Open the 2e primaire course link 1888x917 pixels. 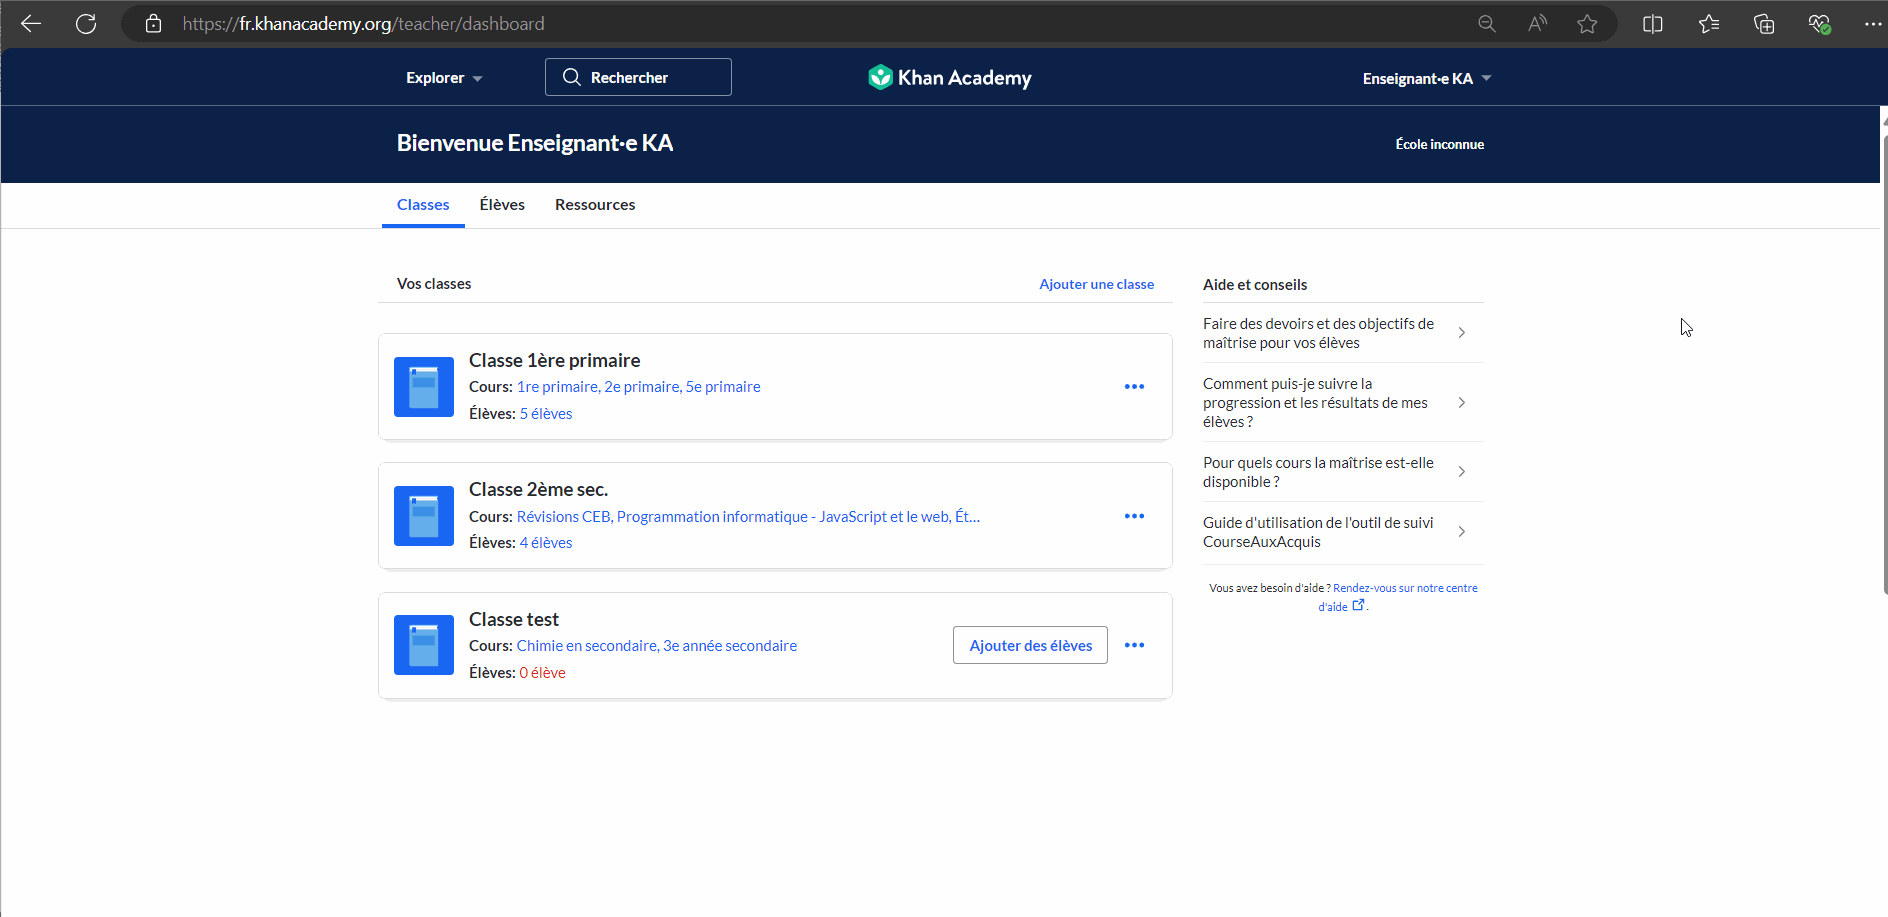(642, 387)
